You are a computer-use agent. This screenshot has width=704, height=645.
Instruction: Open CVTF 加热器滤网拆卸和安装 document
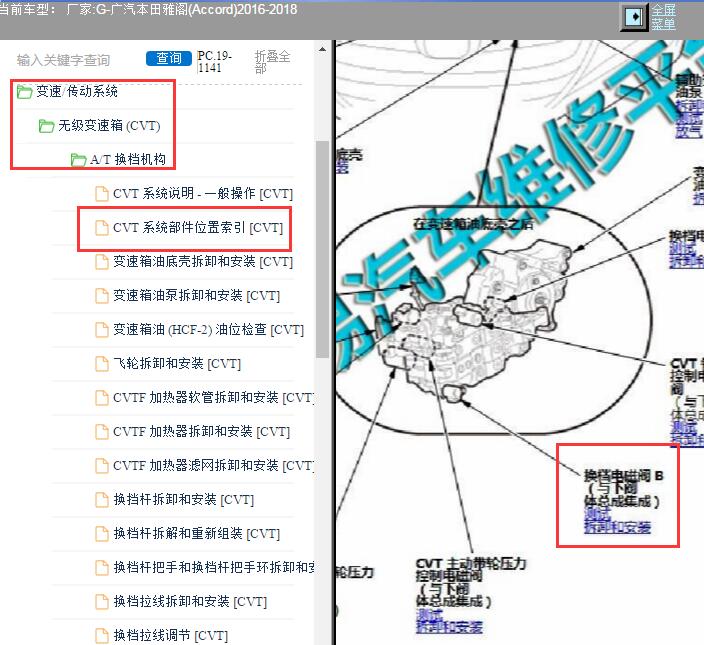213,465
